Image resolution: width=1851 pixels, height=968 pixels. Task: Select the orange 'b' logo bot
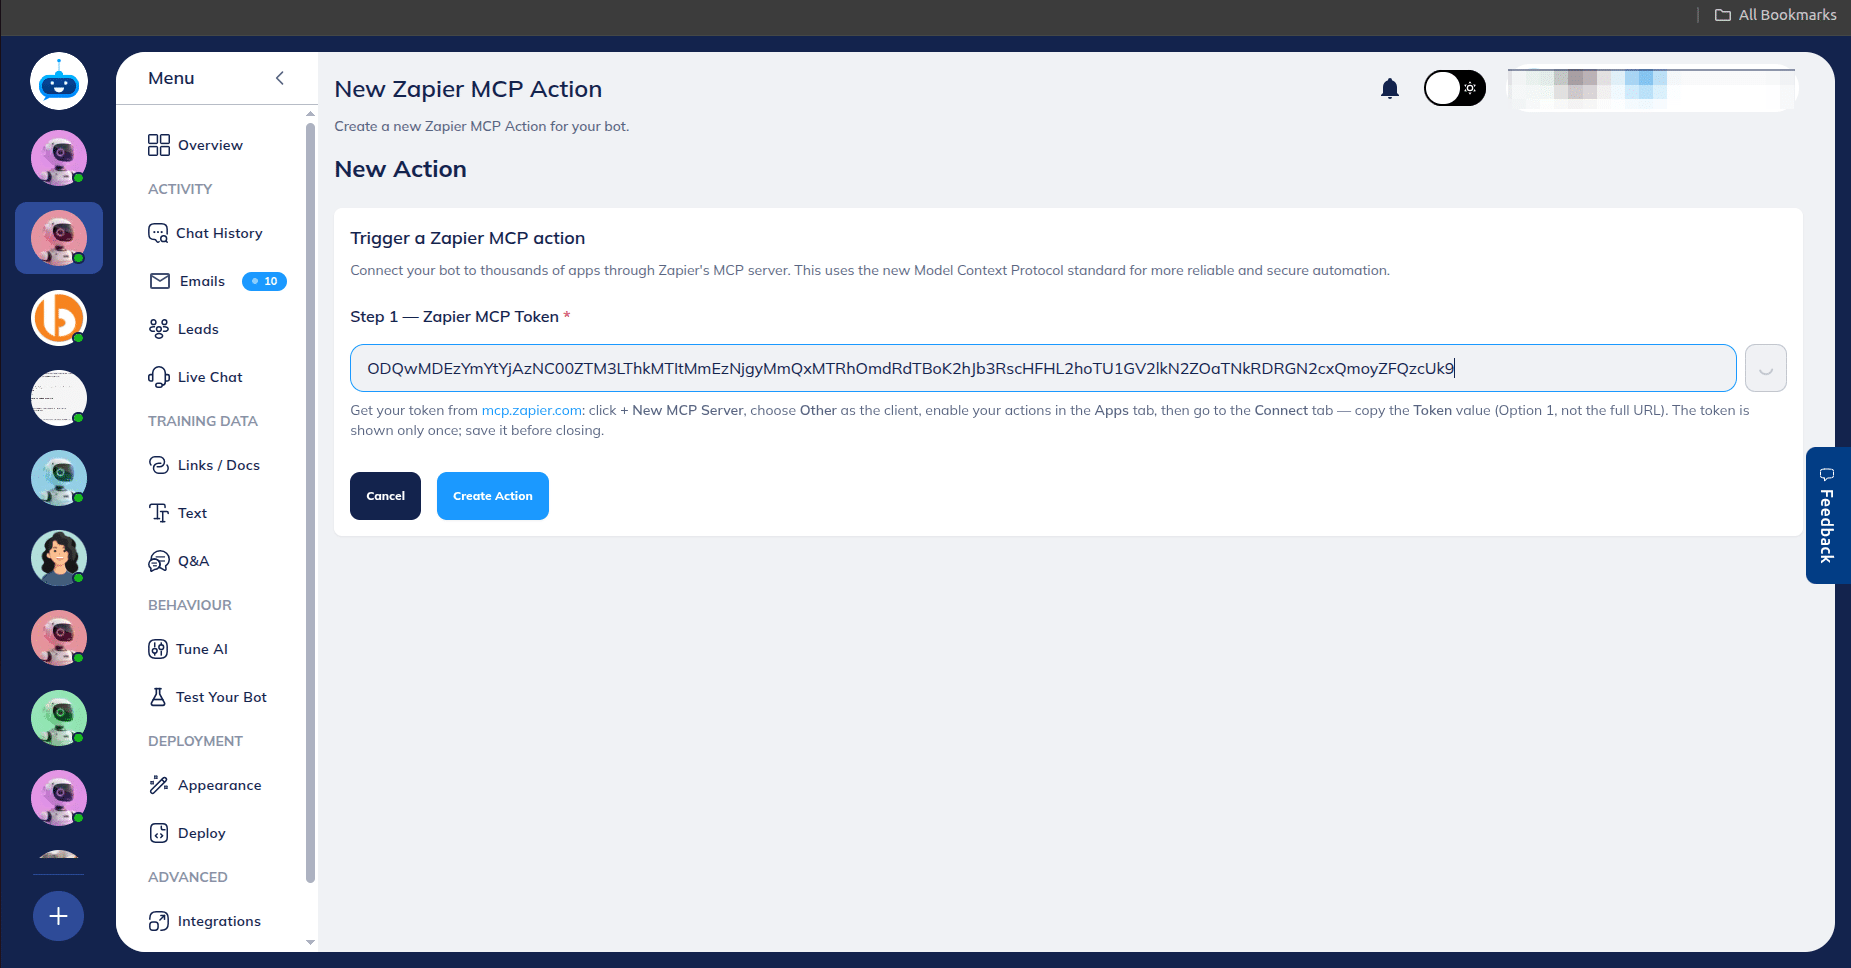59,318
